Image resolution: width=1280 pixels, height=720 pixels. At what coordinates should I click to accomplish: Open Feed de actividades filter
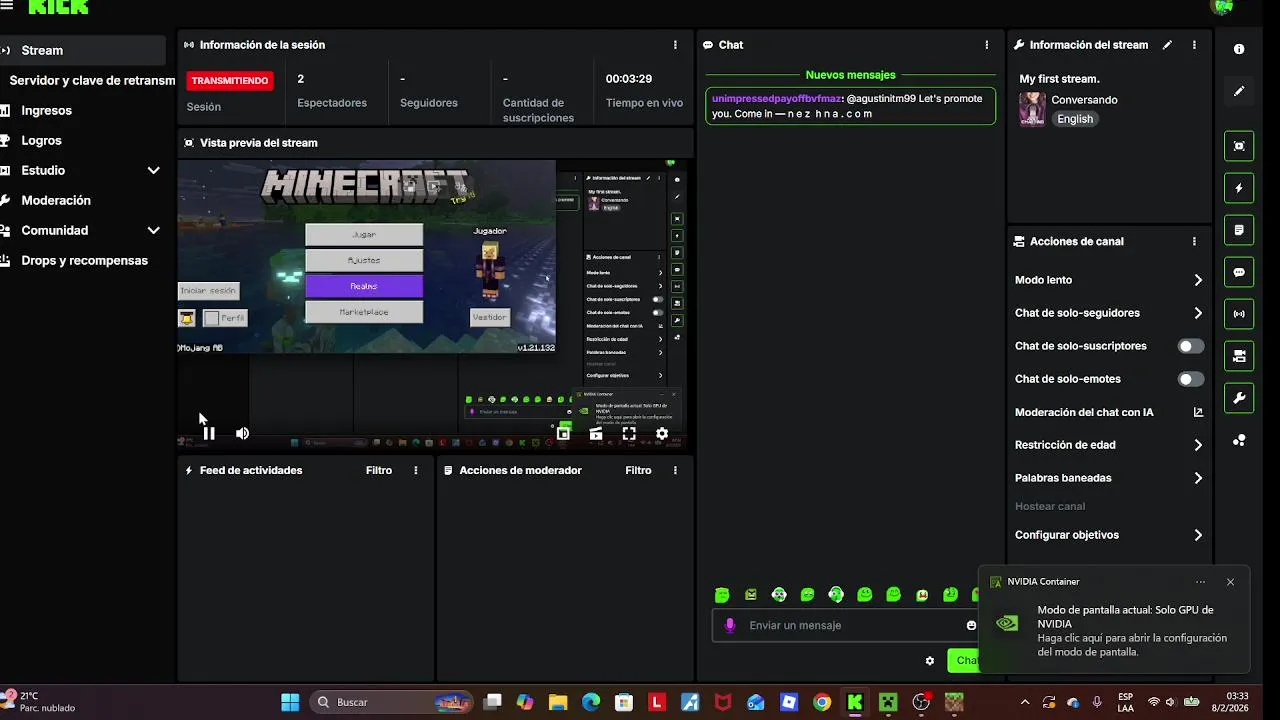click(x=379, y=470)
